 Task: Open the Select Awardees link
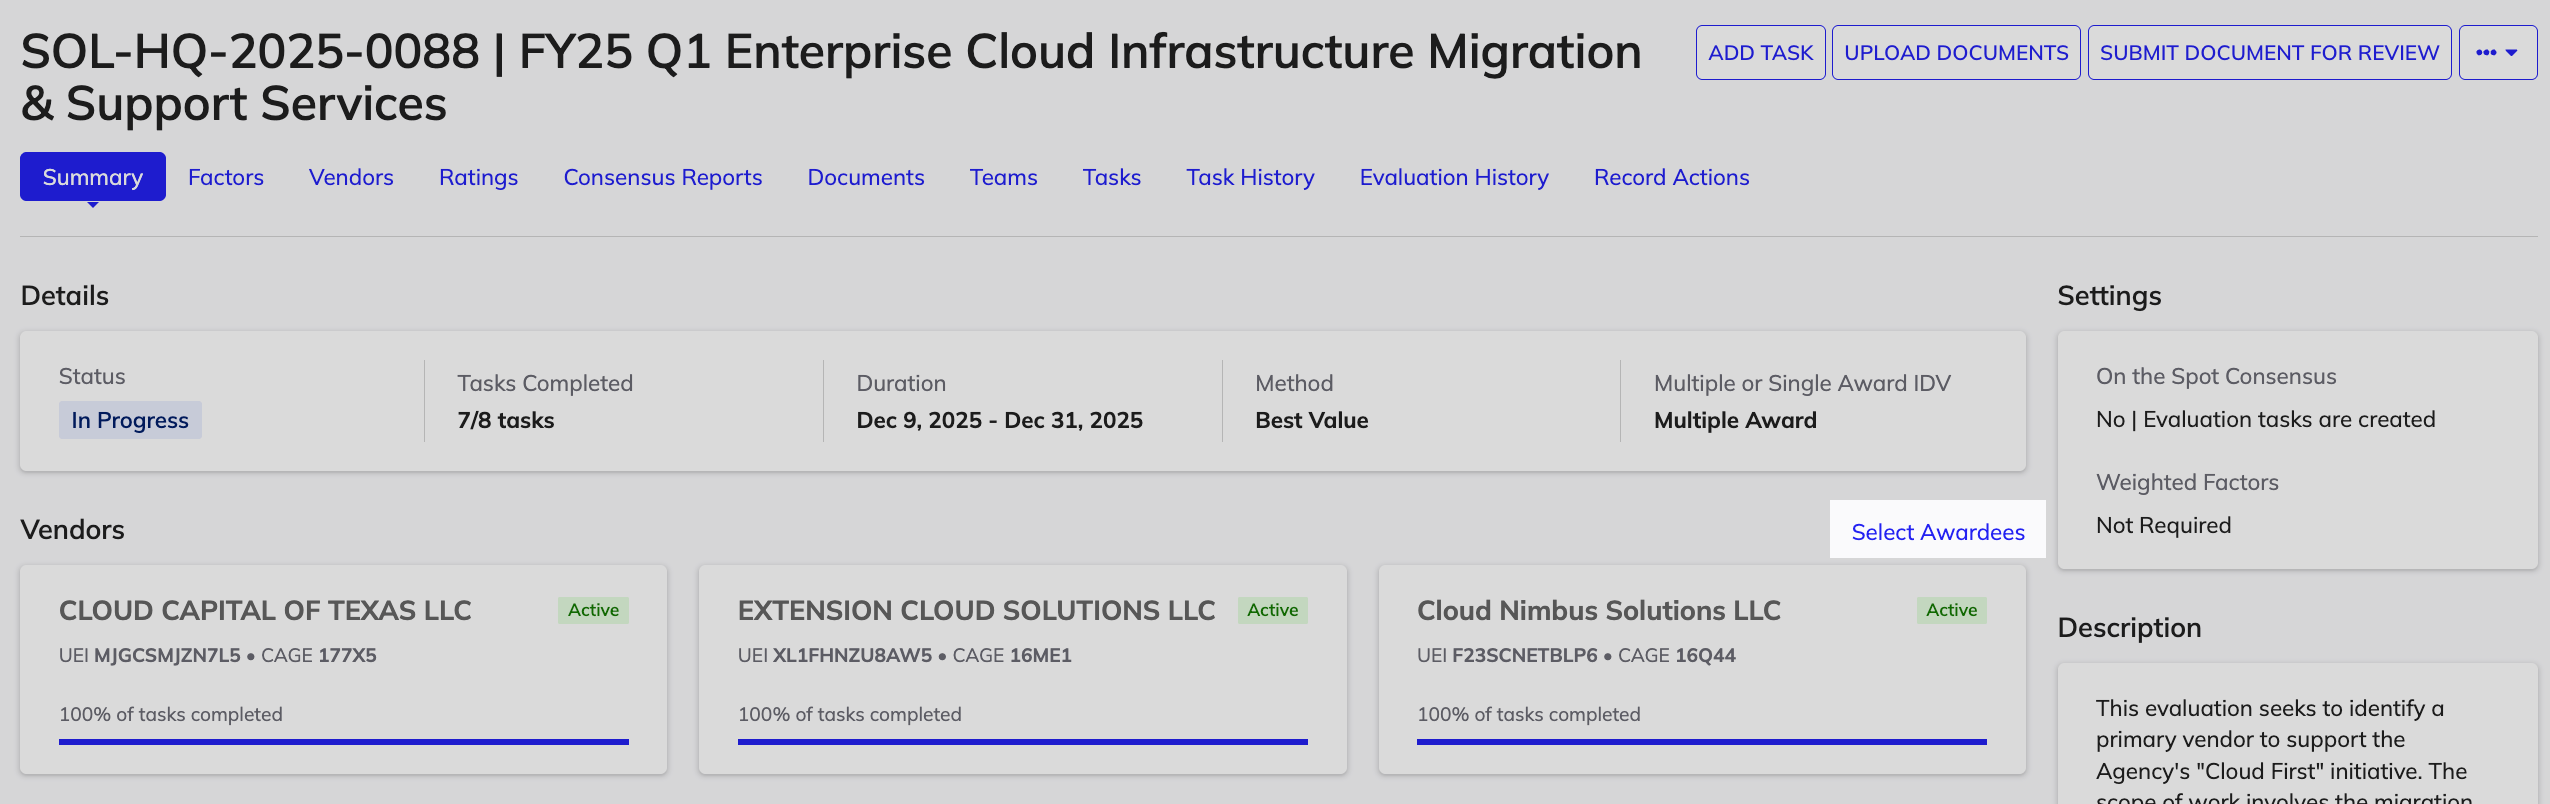coord(1937,532)
